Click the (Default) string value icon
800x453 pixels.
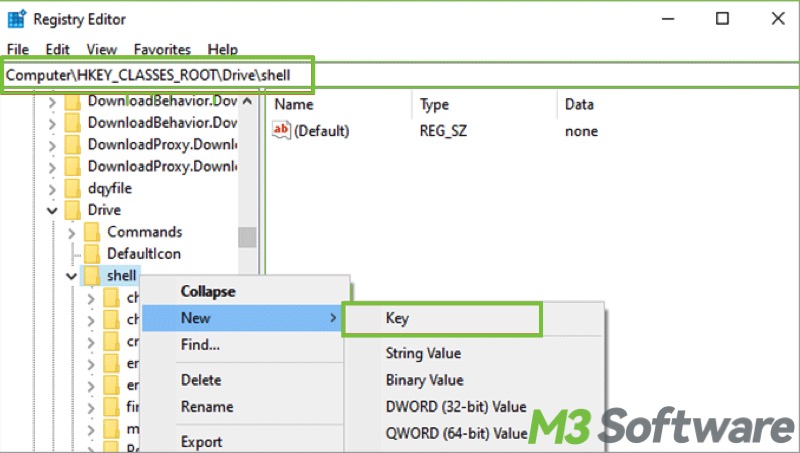[x=282, y=131]
